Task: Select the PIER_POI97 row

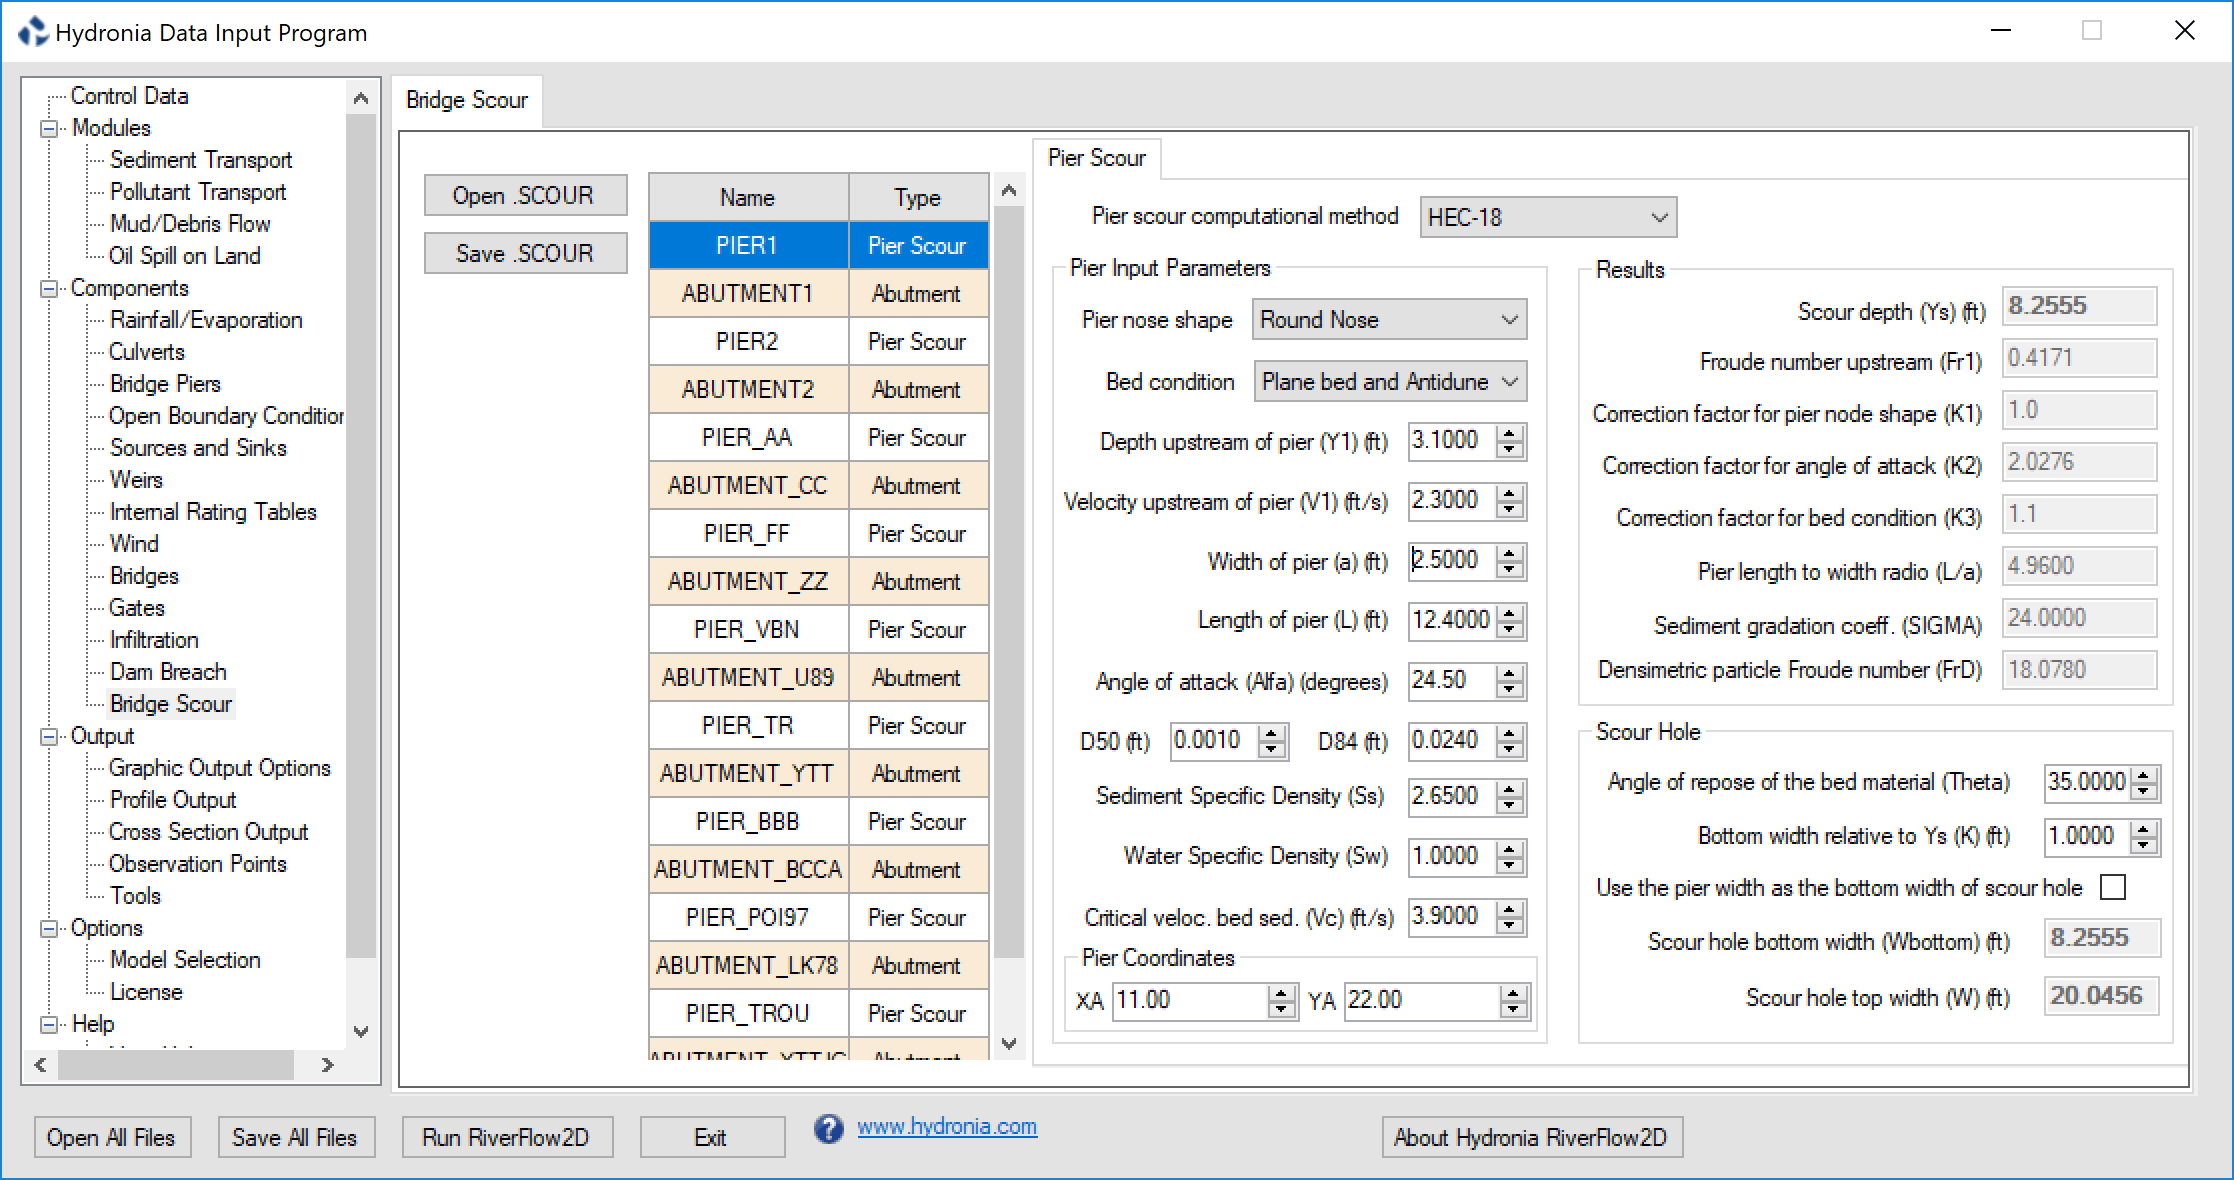Action: point(819,918)
